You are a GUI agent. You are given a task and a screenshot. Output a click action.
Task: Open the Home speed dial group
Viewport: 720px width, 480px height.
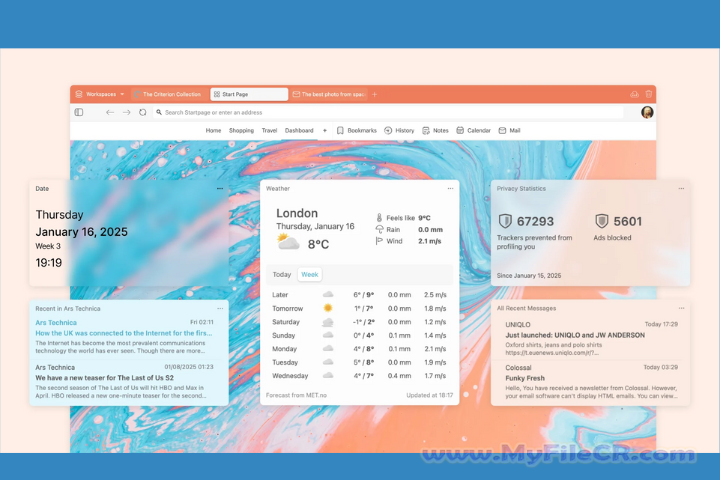pos(213,130)
